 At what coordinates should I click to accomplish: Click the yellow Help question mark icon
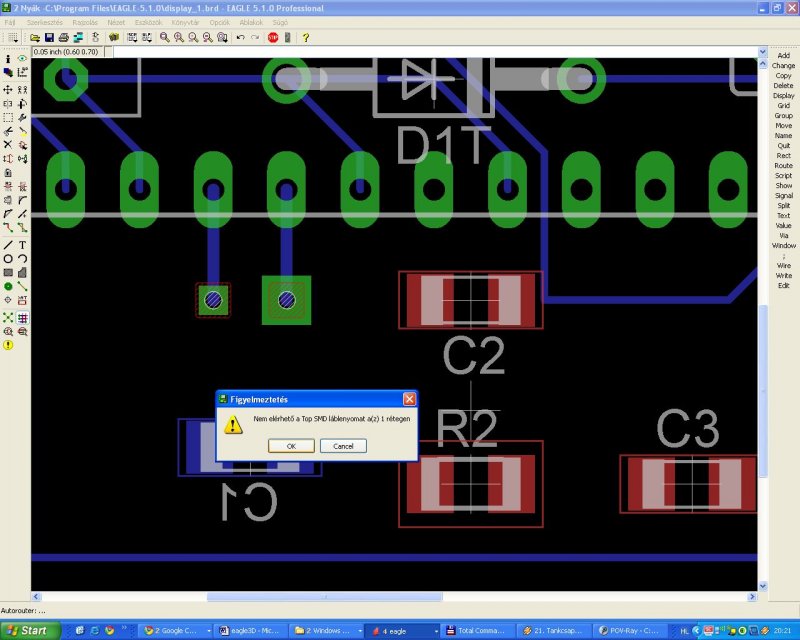click(306, 37)
